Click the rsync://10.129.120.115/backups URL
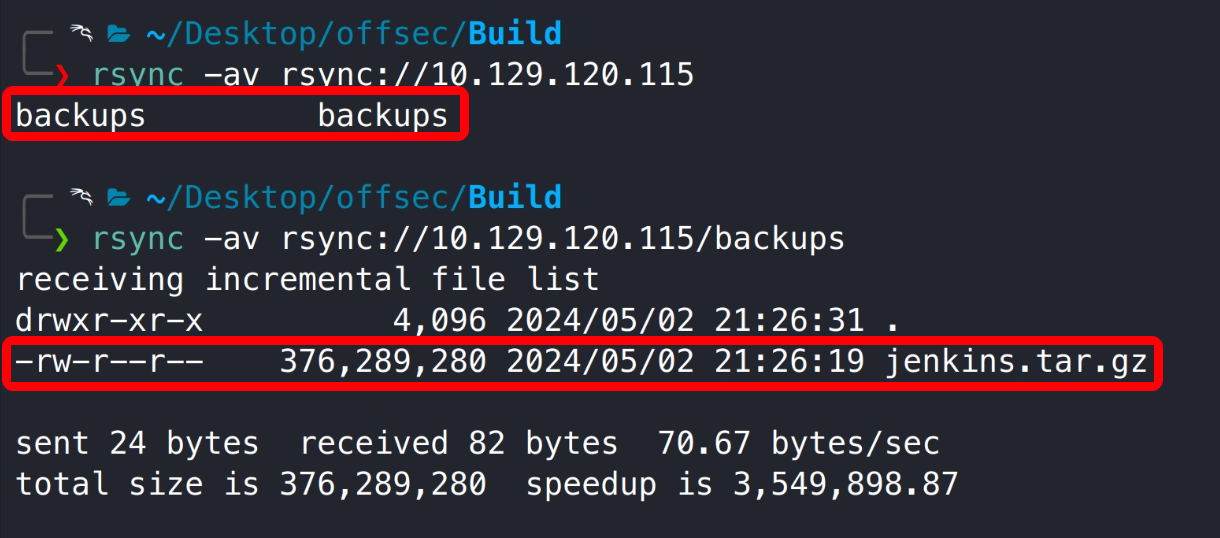 (x=563, y=239)
